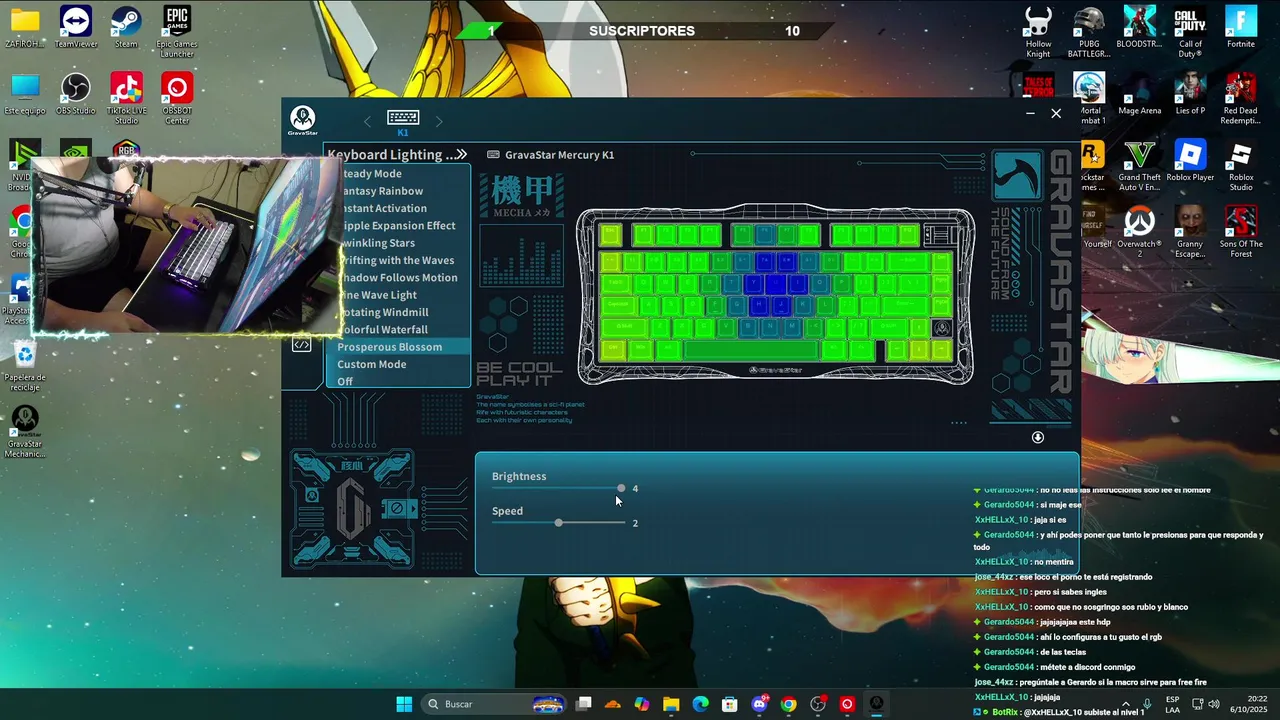This screenshot has width=1280, height=720.
Task: Open OBSBOT Center desktop shortcut
Action: [177, 98]
